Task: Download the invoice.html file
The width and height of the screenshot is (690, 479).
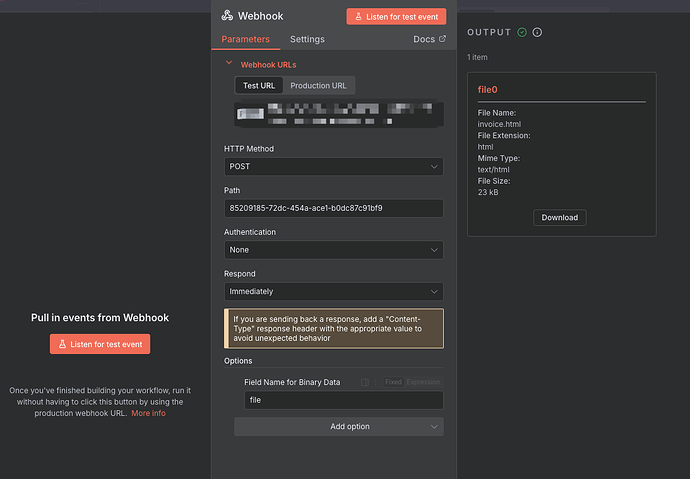Action: click(x=559, y=218)
